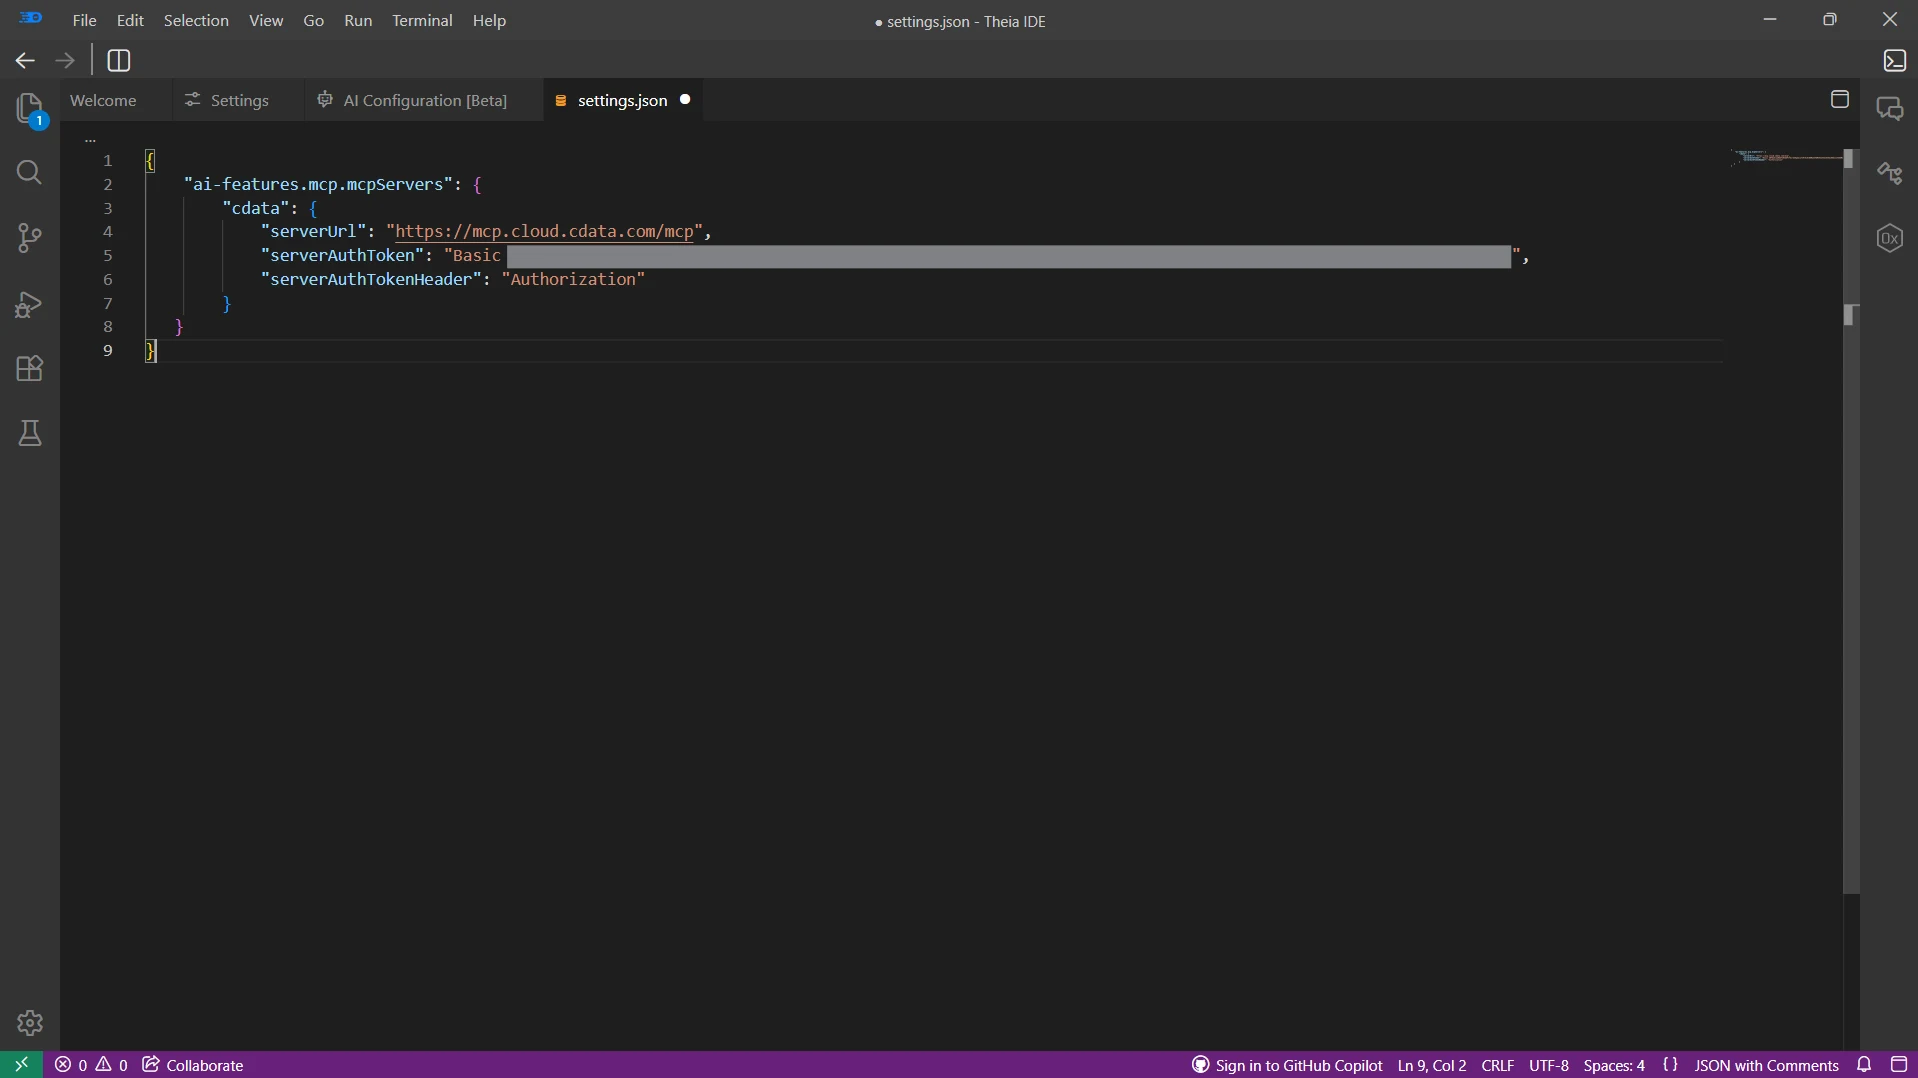Image resolution: width=1918 pixels, height=1078 pixels.
Task: Click the Theia logo icon
Action: pos(31,18)
